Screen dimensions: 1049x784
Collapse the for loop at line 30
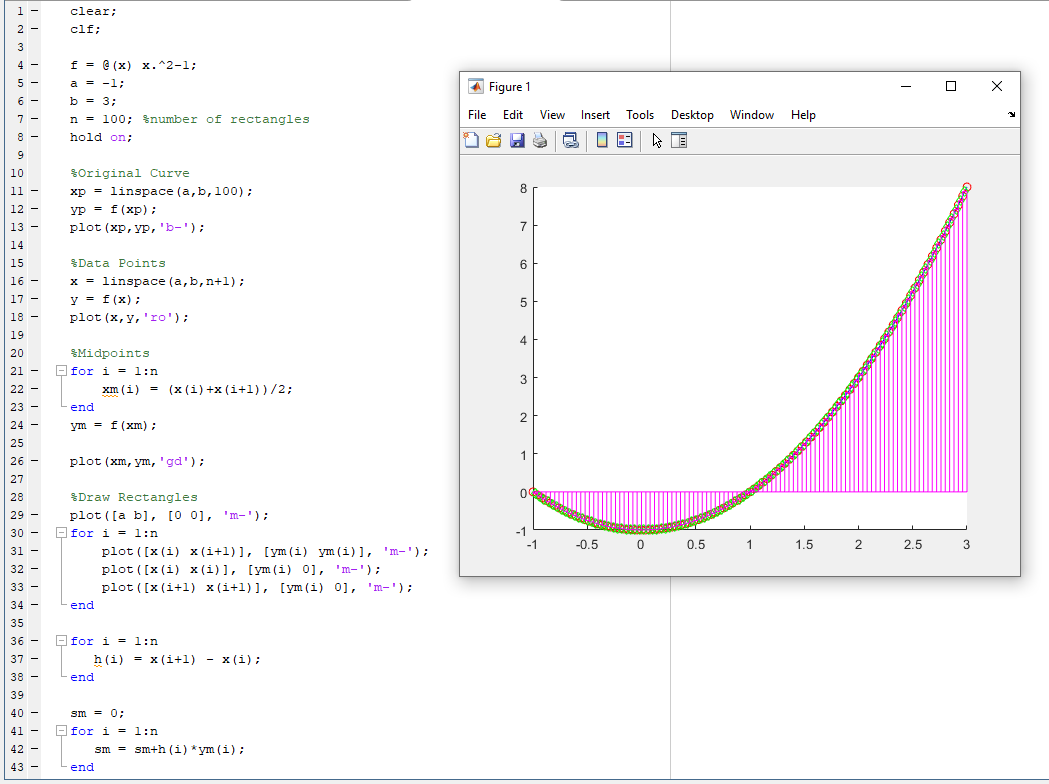pos(61,532)
